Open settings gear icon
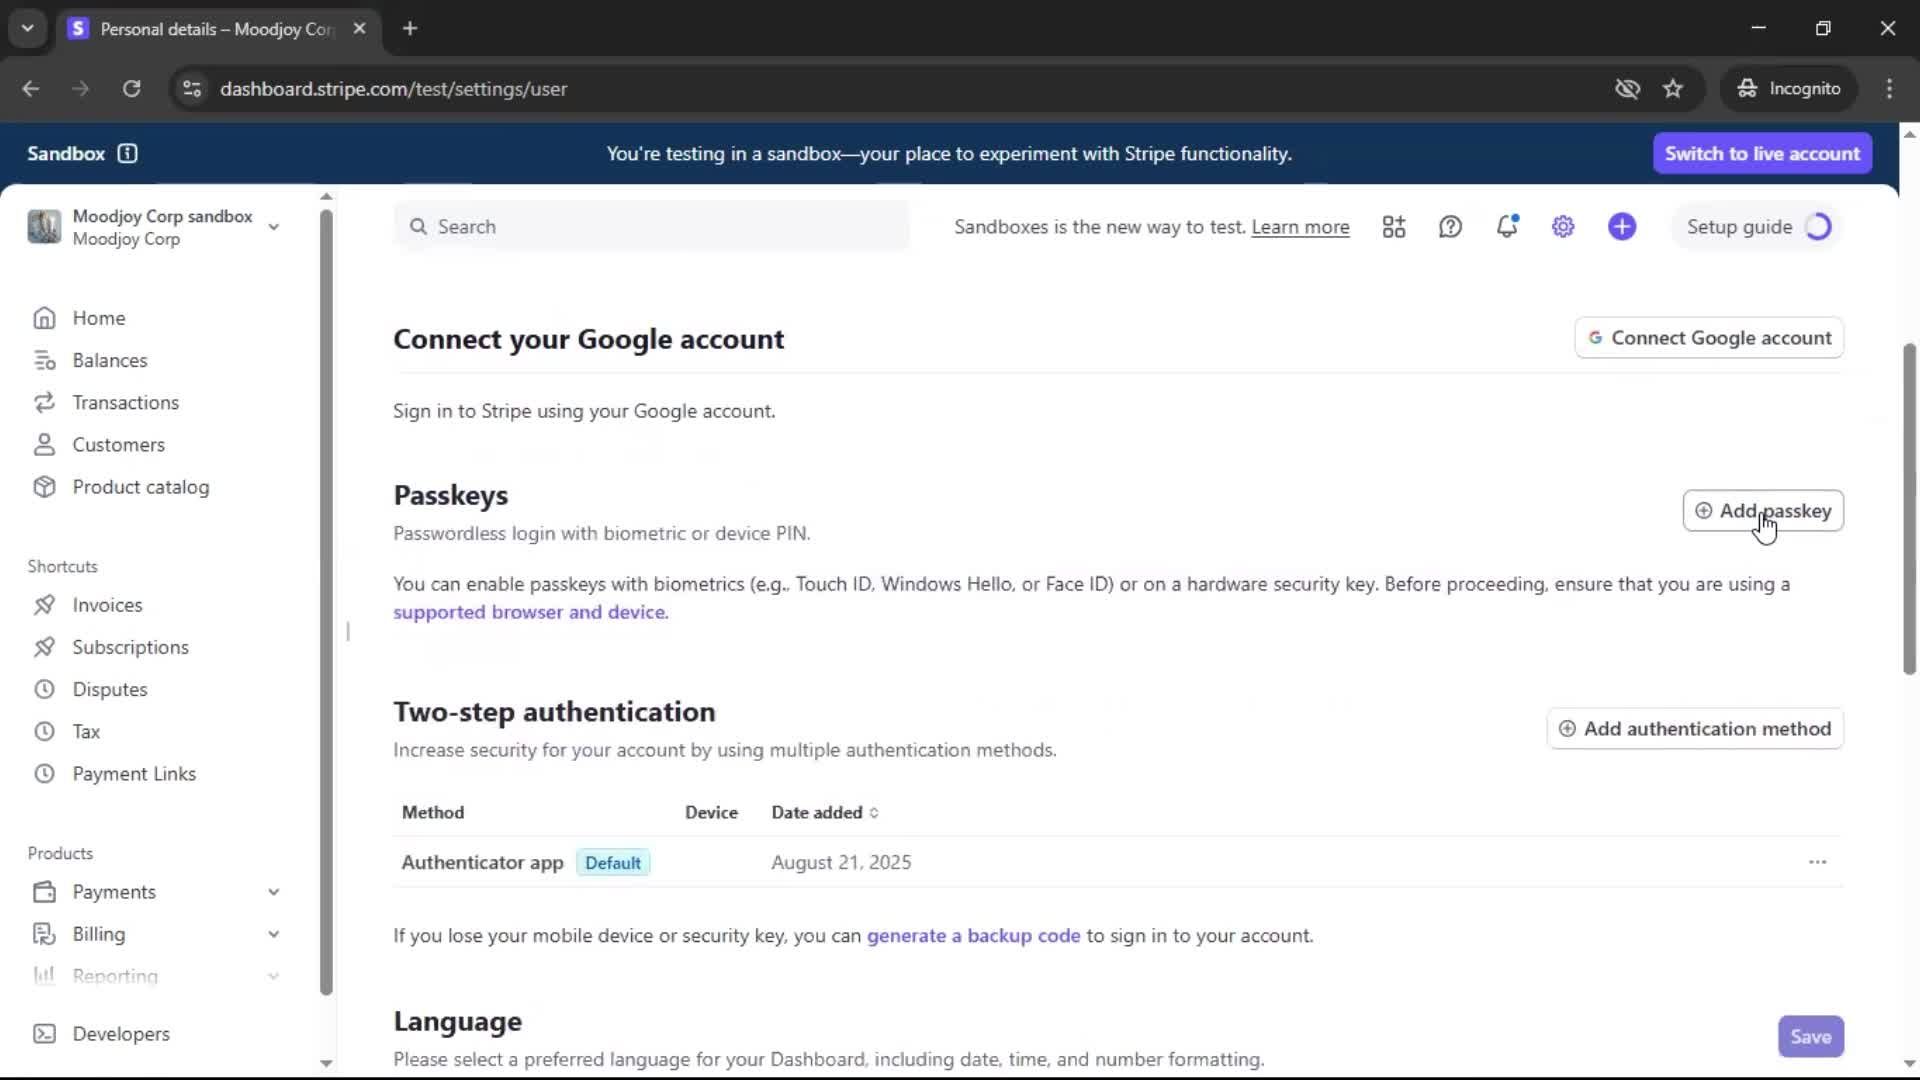The height and width of the screenshot is (1080, 1920). pyautogui.click(x=1563, y=227)
